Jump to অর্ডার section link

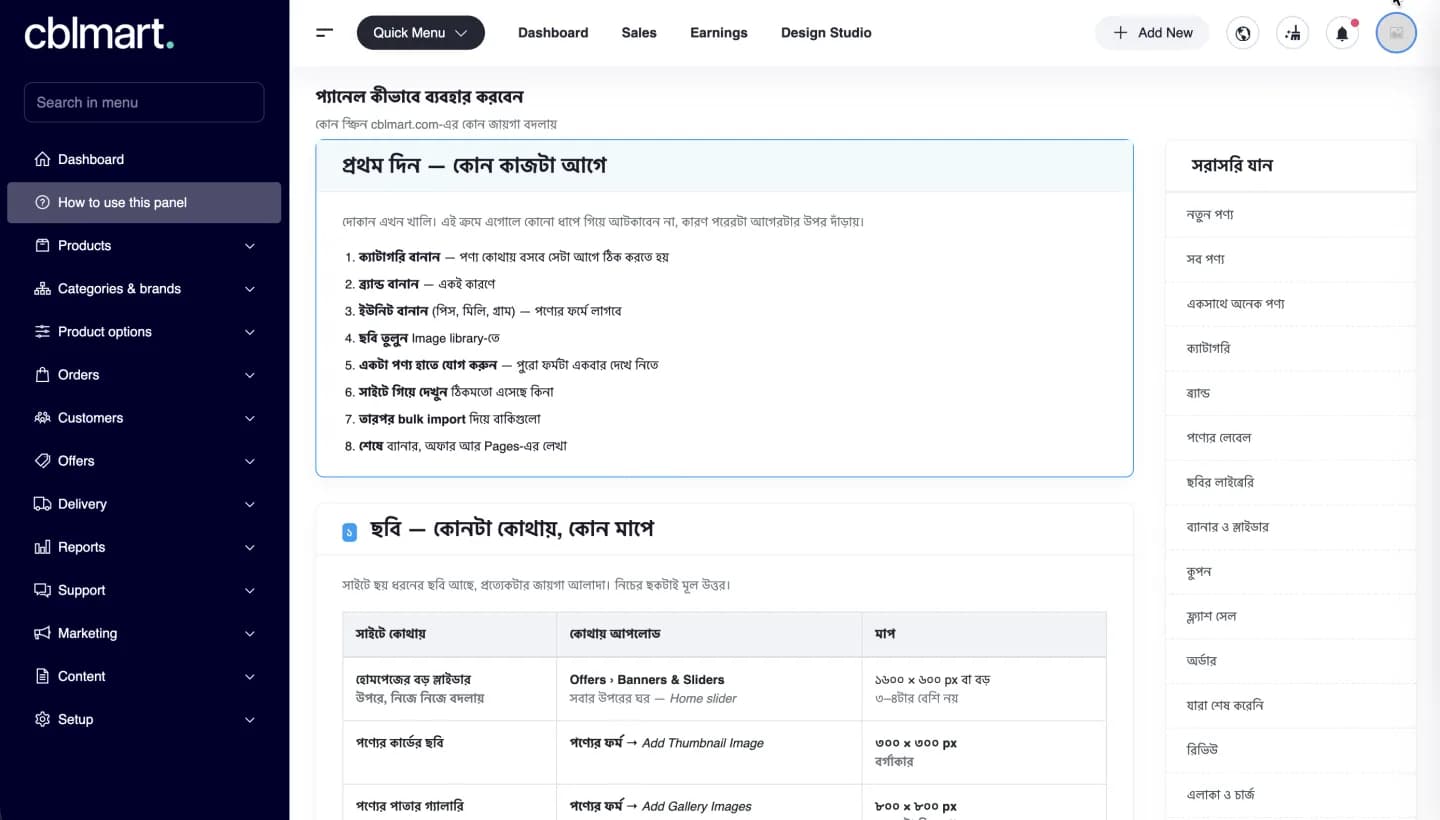[1290, 660]
